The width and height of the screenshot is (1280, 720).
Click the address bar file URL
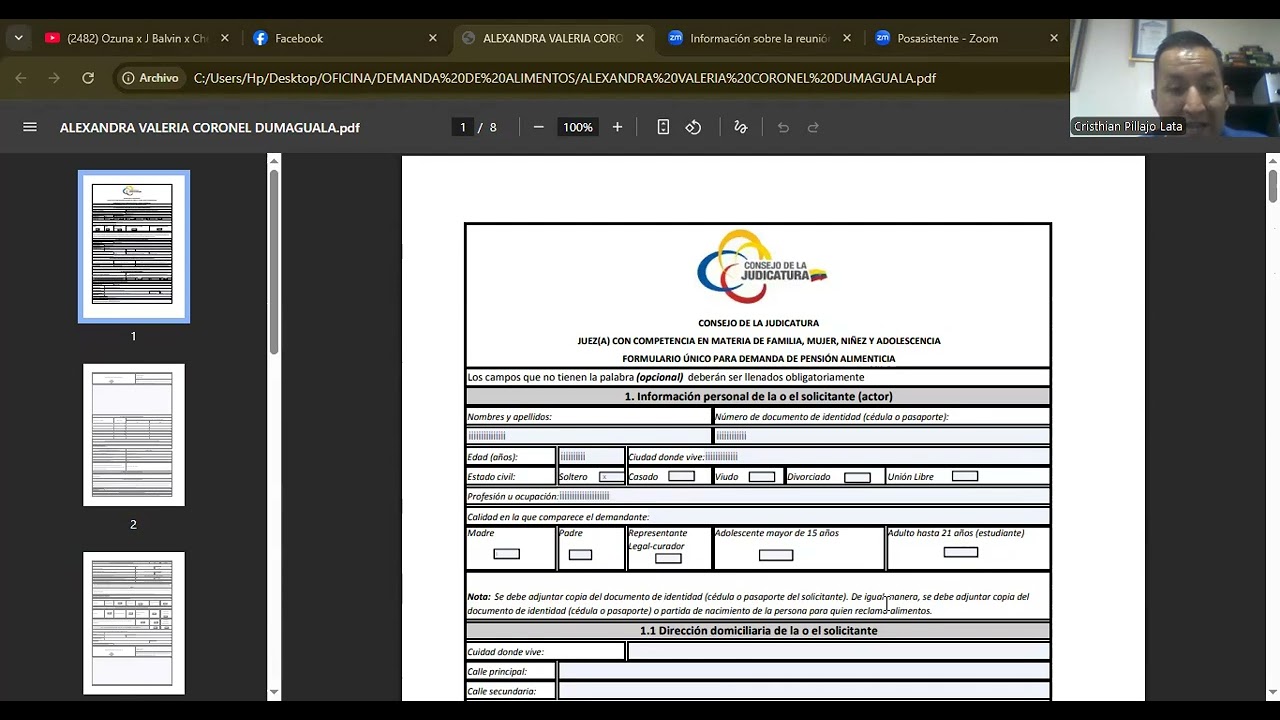pyautogui.click(x=565, y=77)
